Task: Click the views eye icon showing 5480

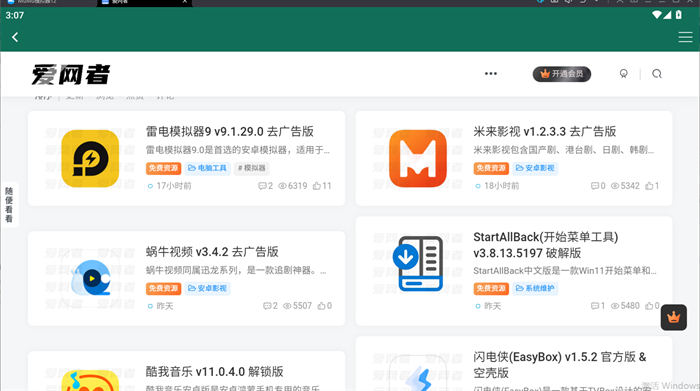Action: pyautogui.click(x=615, y=306)
